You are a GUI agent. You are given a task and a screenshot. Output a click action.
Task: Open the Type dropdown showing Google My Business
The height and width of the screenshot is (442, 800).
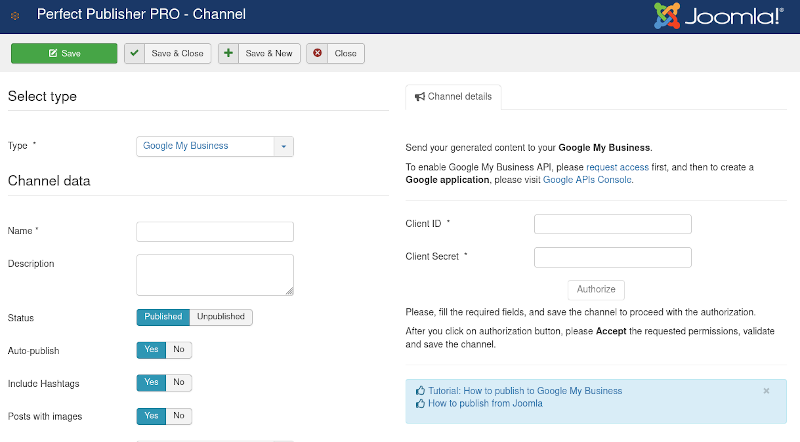point(215,146)
